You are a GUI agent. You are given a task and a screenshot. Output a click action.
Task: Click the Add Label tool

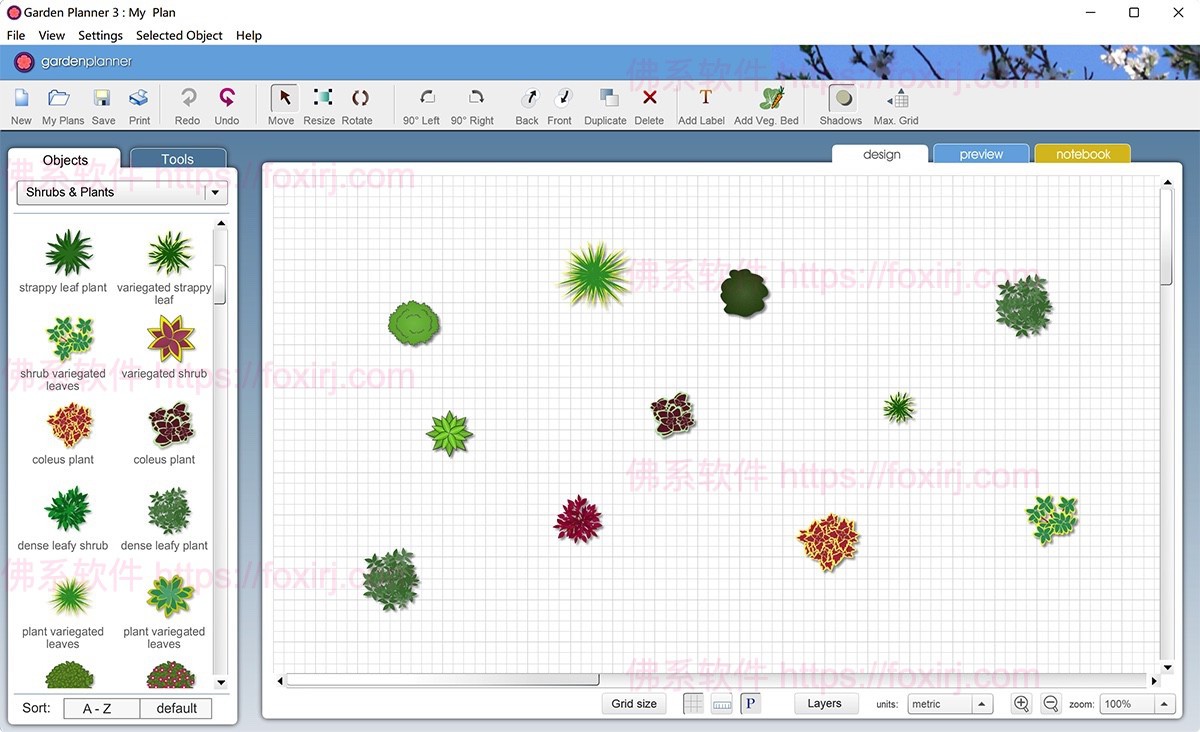pos(704,98)
